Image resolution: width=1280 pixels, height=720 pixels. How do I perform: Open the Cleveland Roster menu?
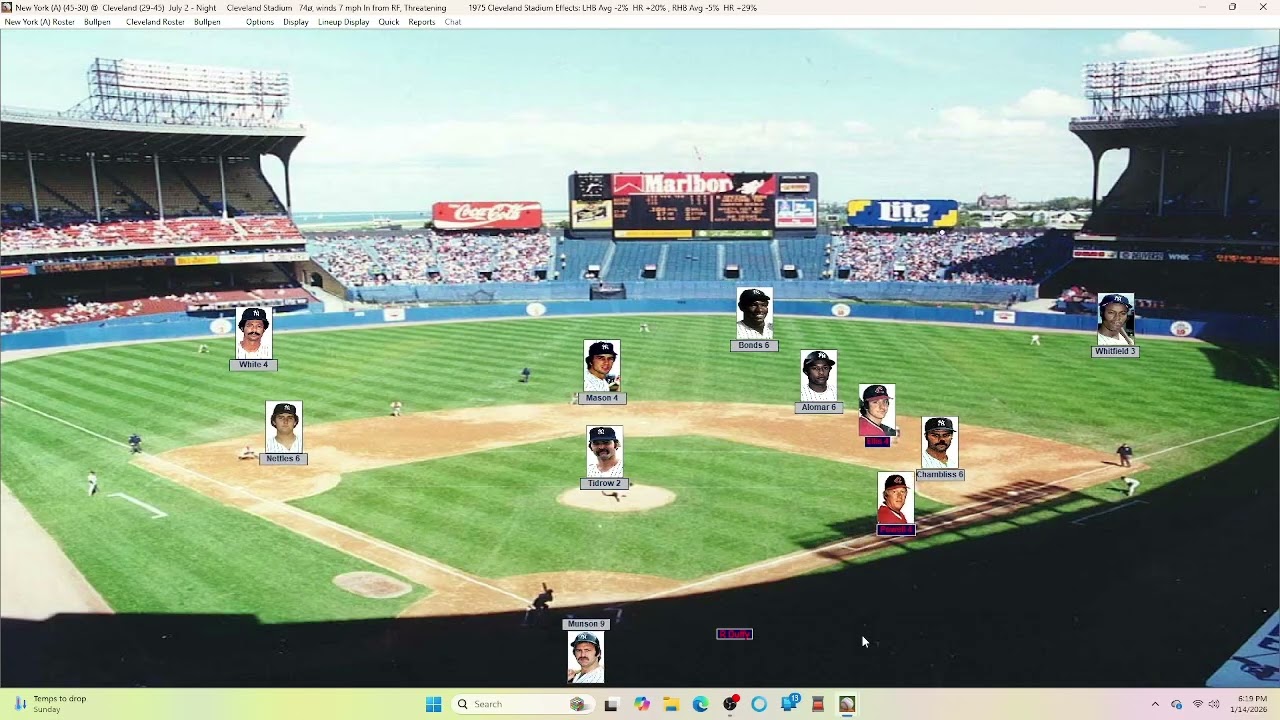click(155, 22)
